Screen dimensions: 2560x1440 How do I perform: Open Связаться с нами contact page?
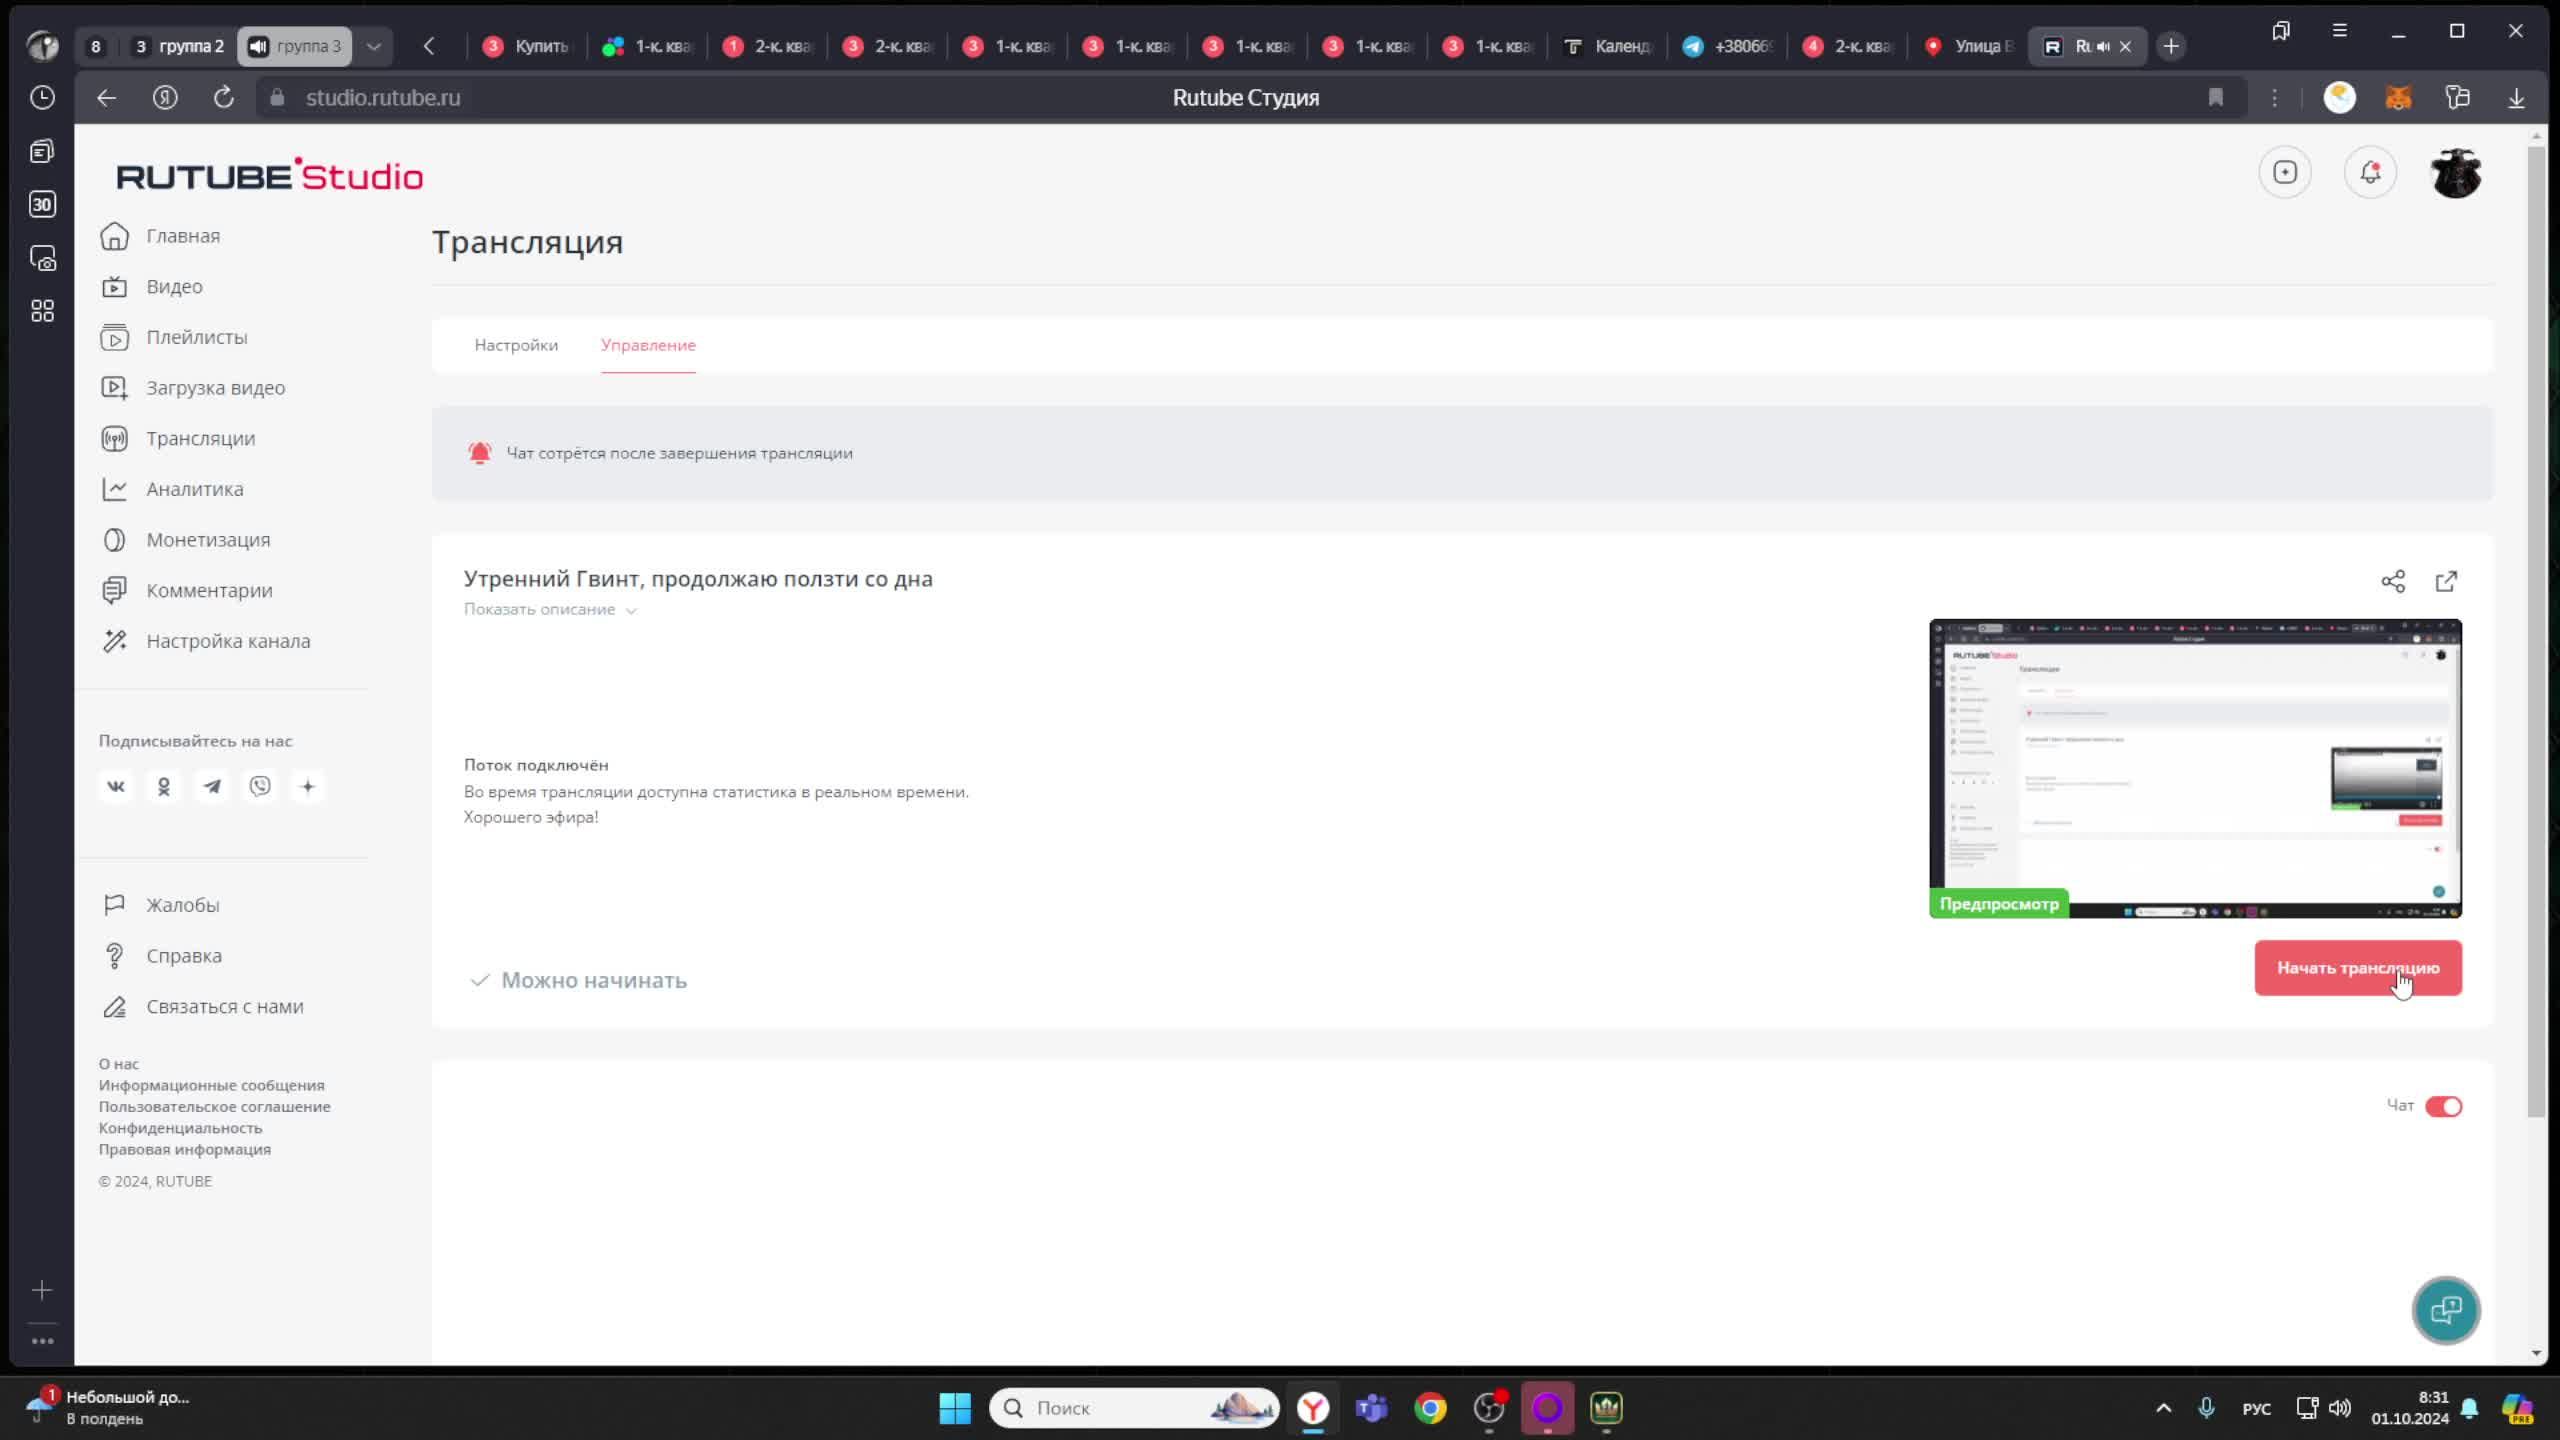(x=202, y=1007)
